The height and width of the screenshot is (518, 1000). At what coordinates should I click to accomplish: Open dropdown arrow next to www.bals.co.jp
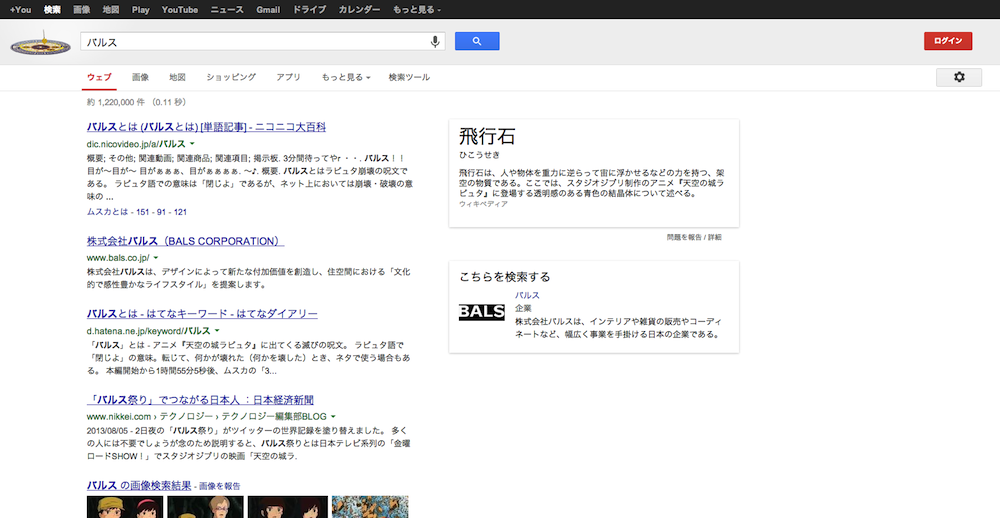[x=156, y=258]
